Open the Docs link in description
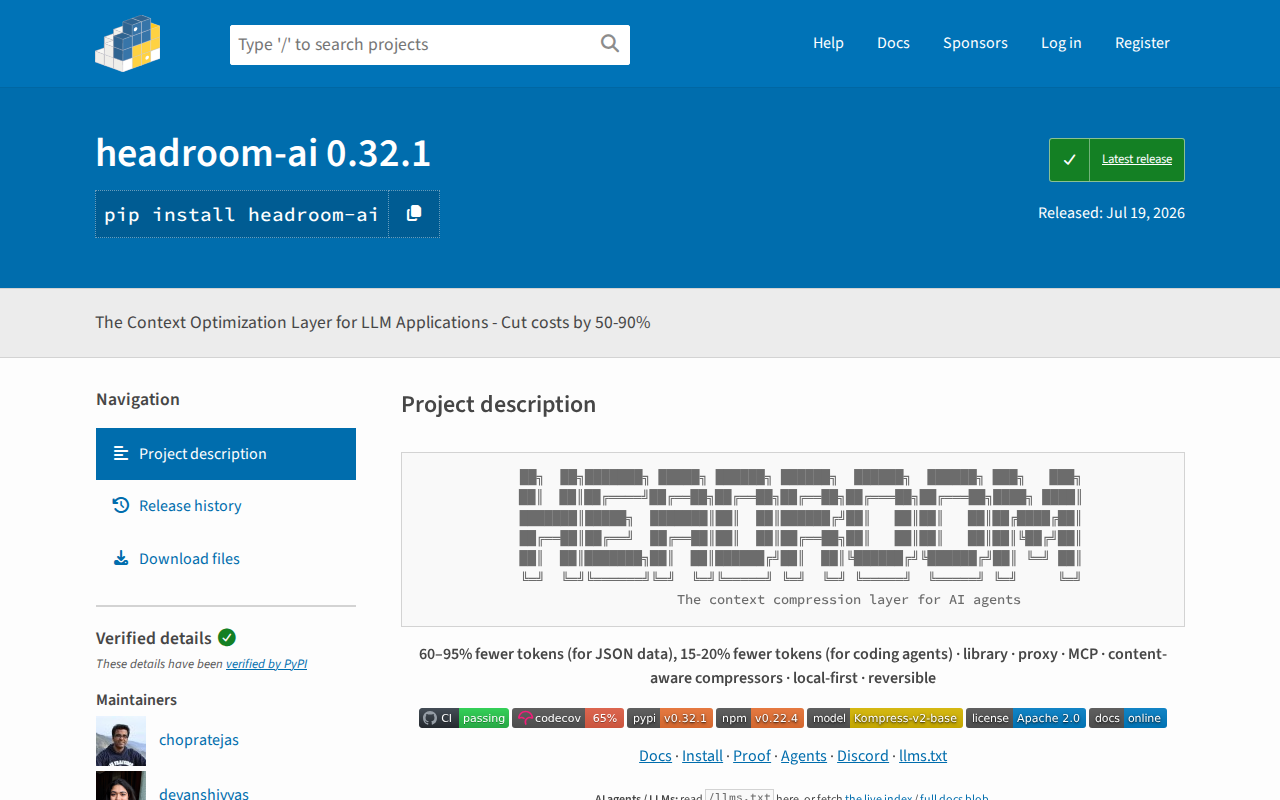Viewport: 1280px width, 800px height. point(655,756)
